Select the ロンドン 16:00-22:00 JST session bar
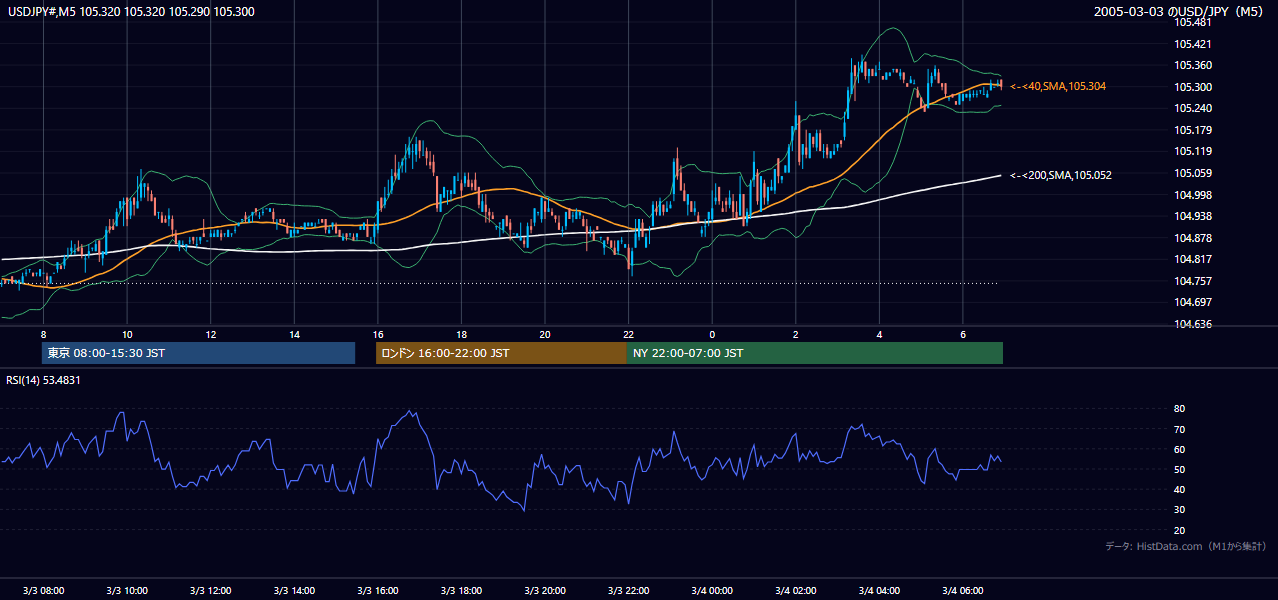Image resolution: width=1278 pixels, height=600 pixels. (501, 353)
